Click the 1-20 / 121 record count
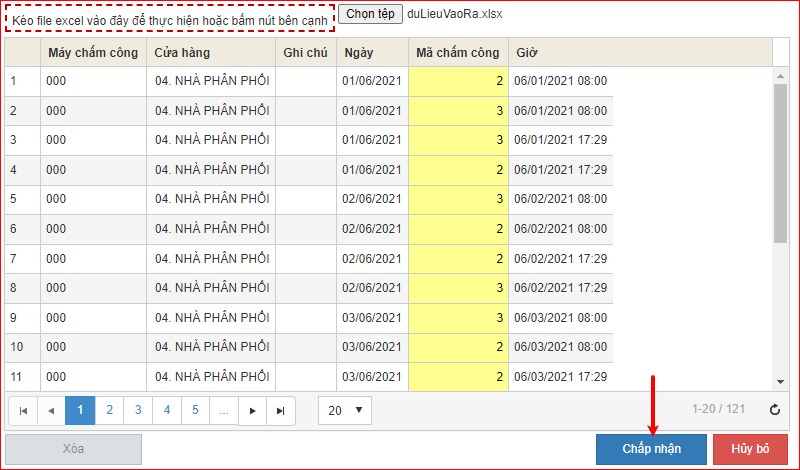The image size is (800, 470). click(x=718, y=409)
